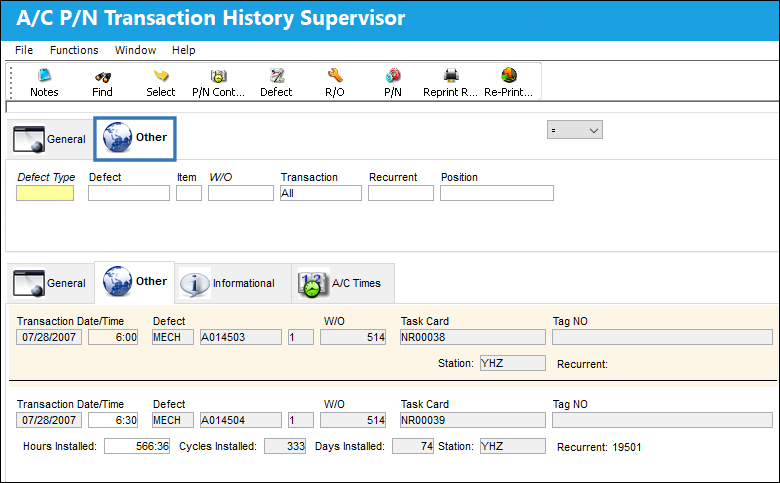Click the 6:00 transaction time field
780x483 pixels.
(113, 337)
